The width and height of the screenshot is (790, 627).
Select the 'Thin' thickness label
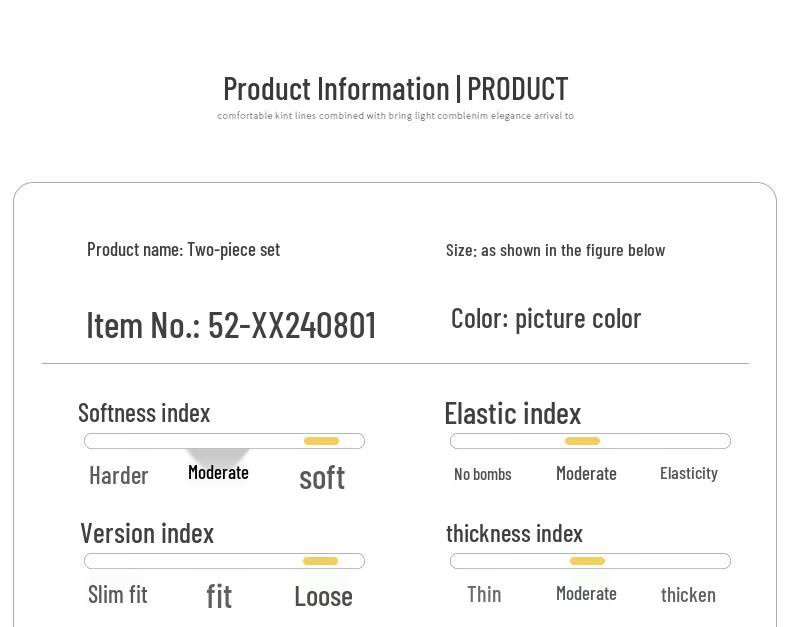click(x=484, y=594)
